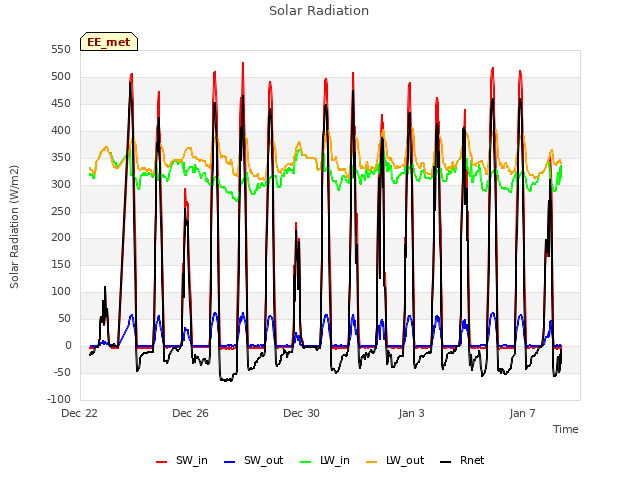Click the 500 y-axis tick label
640x480 pixels.
(x=61, y=77)
